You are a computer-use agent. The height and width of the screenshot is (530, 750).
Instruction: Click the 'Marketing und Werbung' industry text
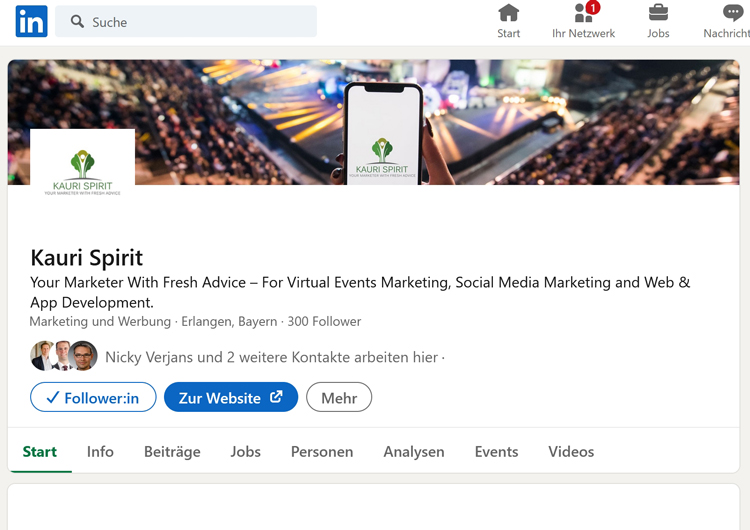point(100,321)
